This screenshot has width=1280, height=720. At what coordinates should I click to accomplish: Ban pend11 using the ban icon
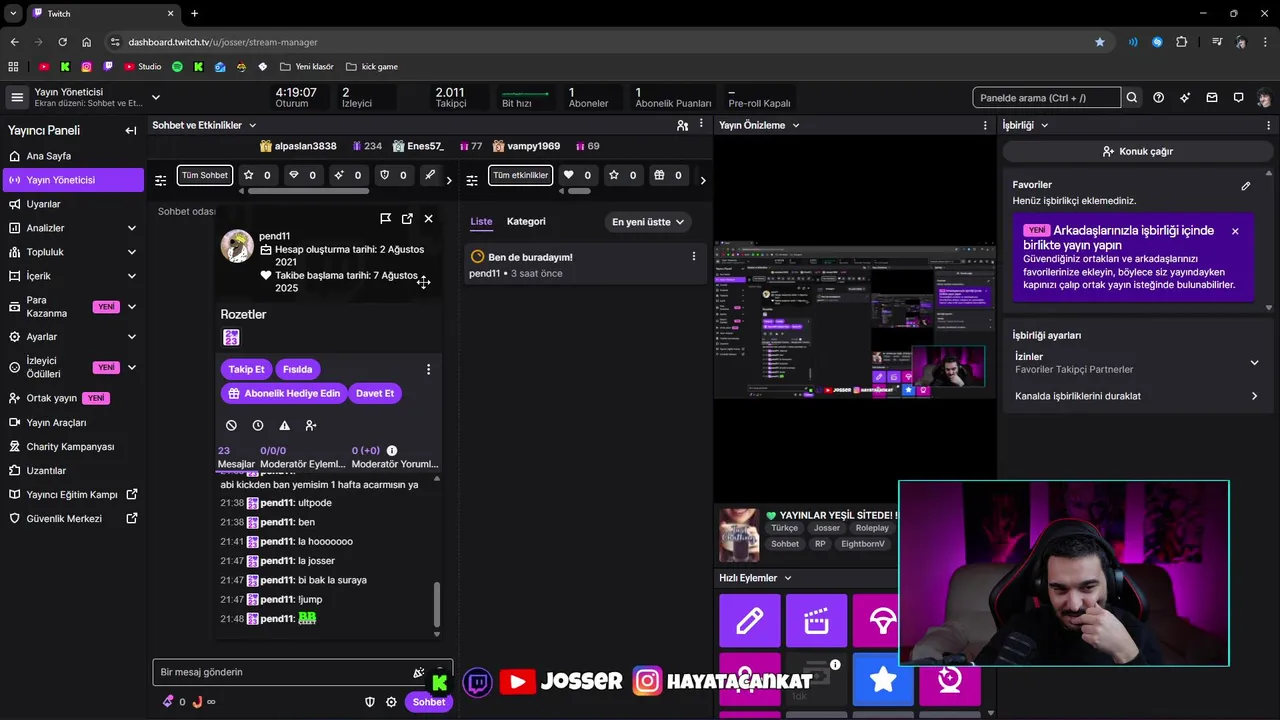232,425
